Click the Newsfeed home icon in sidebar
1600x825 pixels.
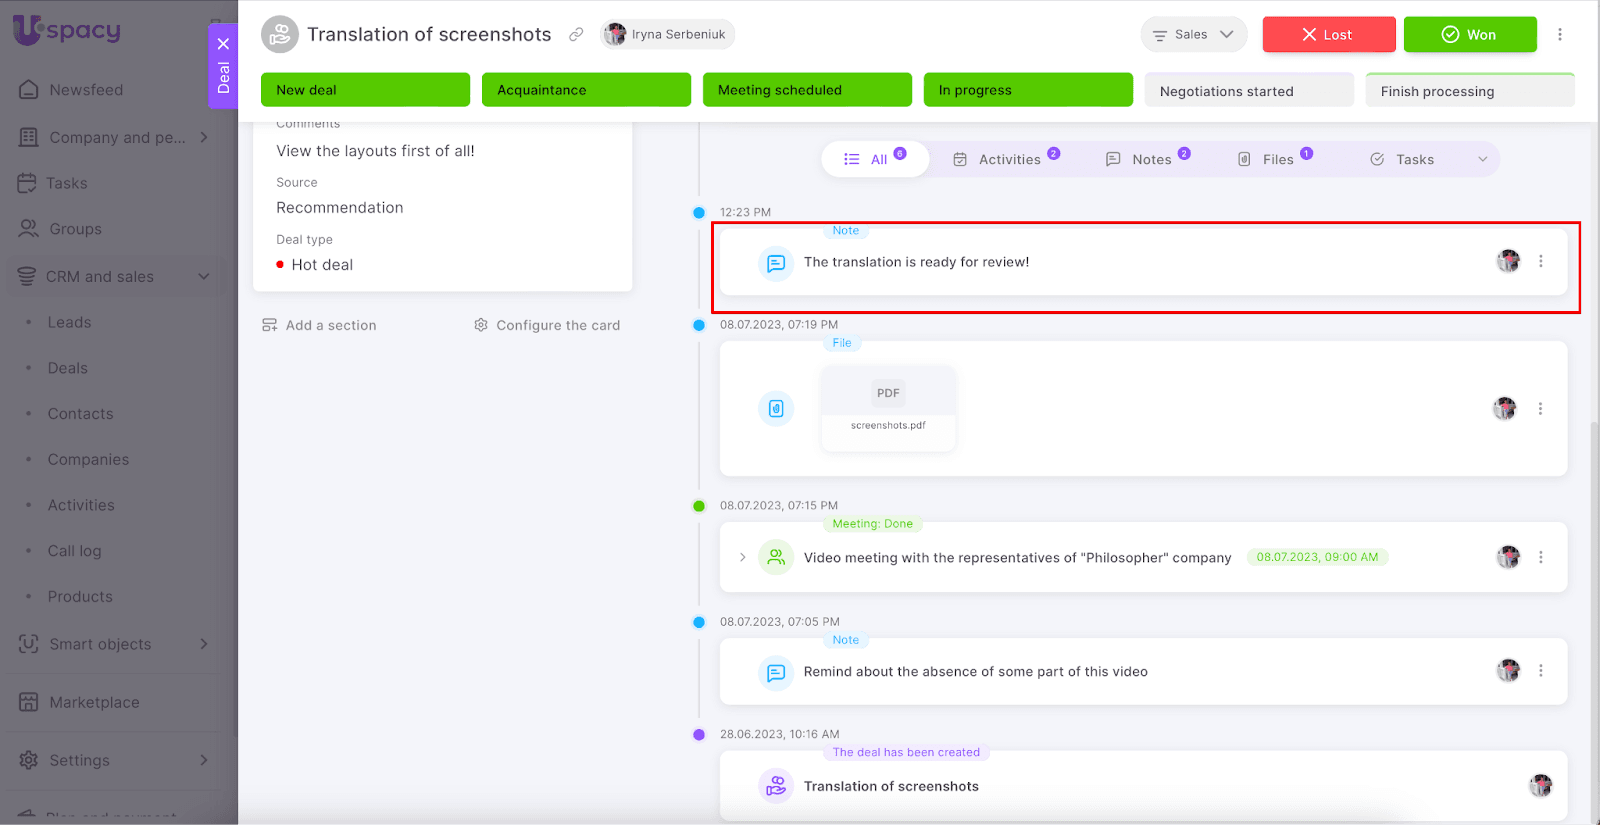29,90
